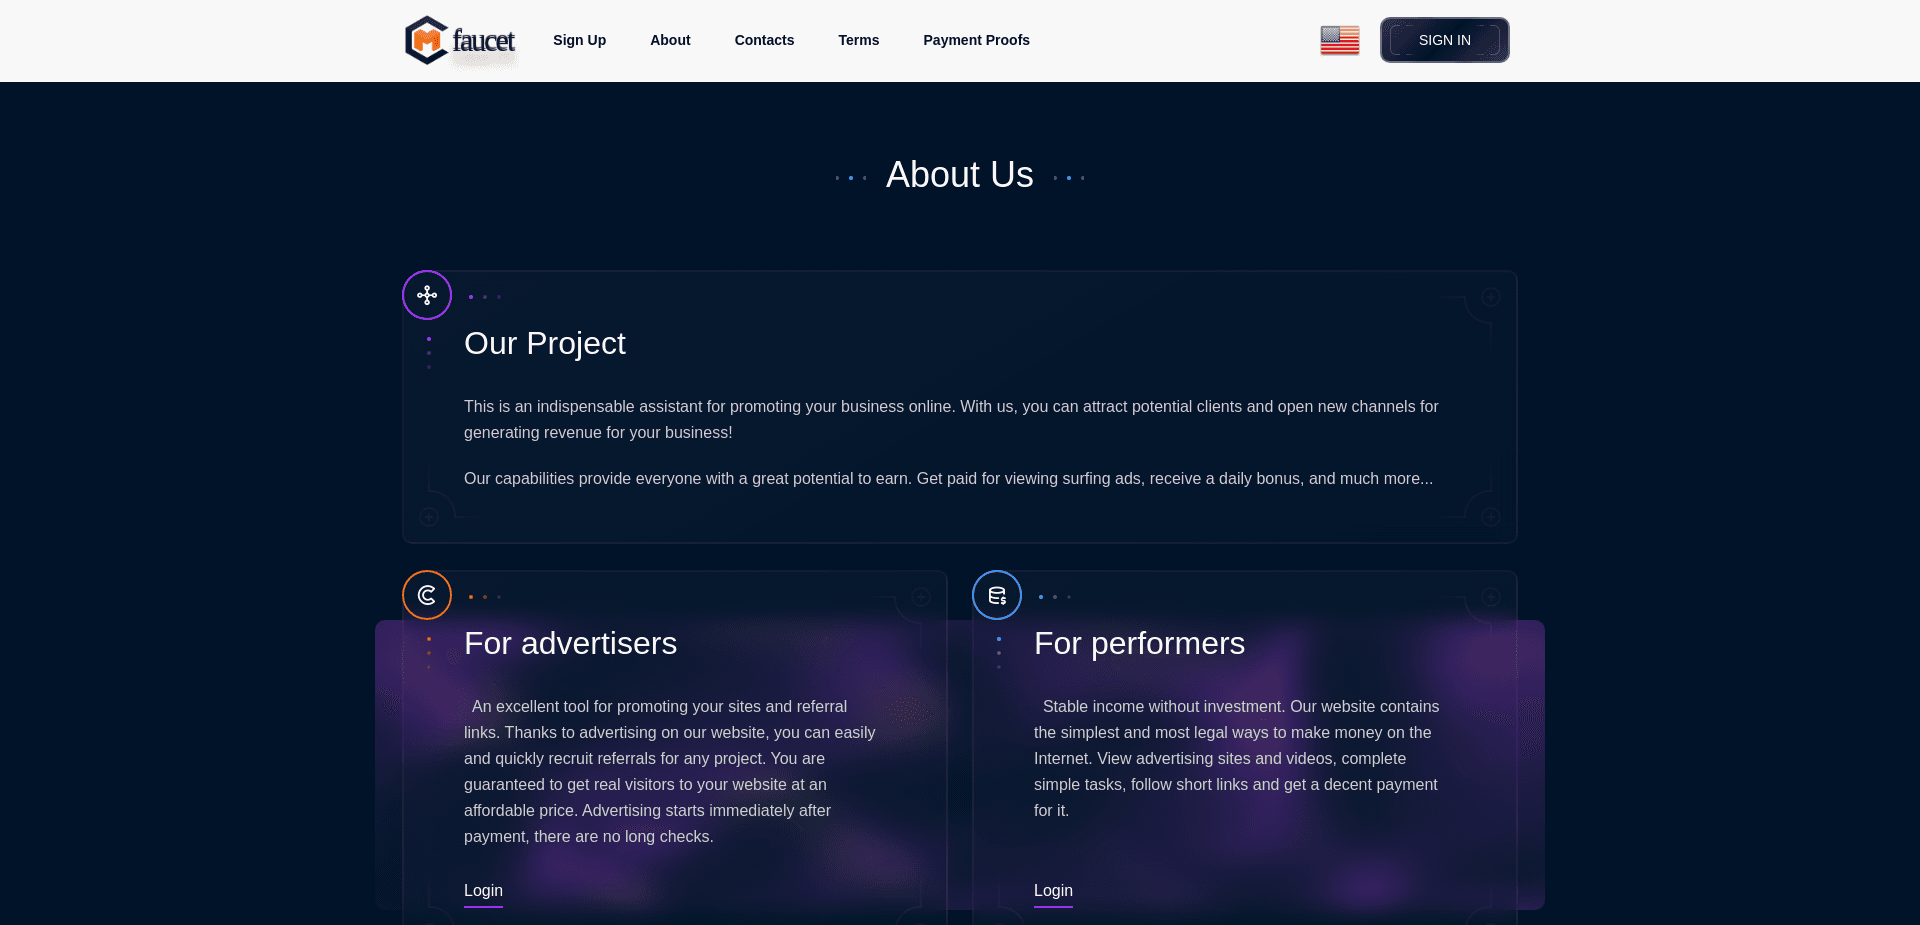The image size is (1920, 925).
Task: Click the Sign Up navigation link
Action: [579, 40]
